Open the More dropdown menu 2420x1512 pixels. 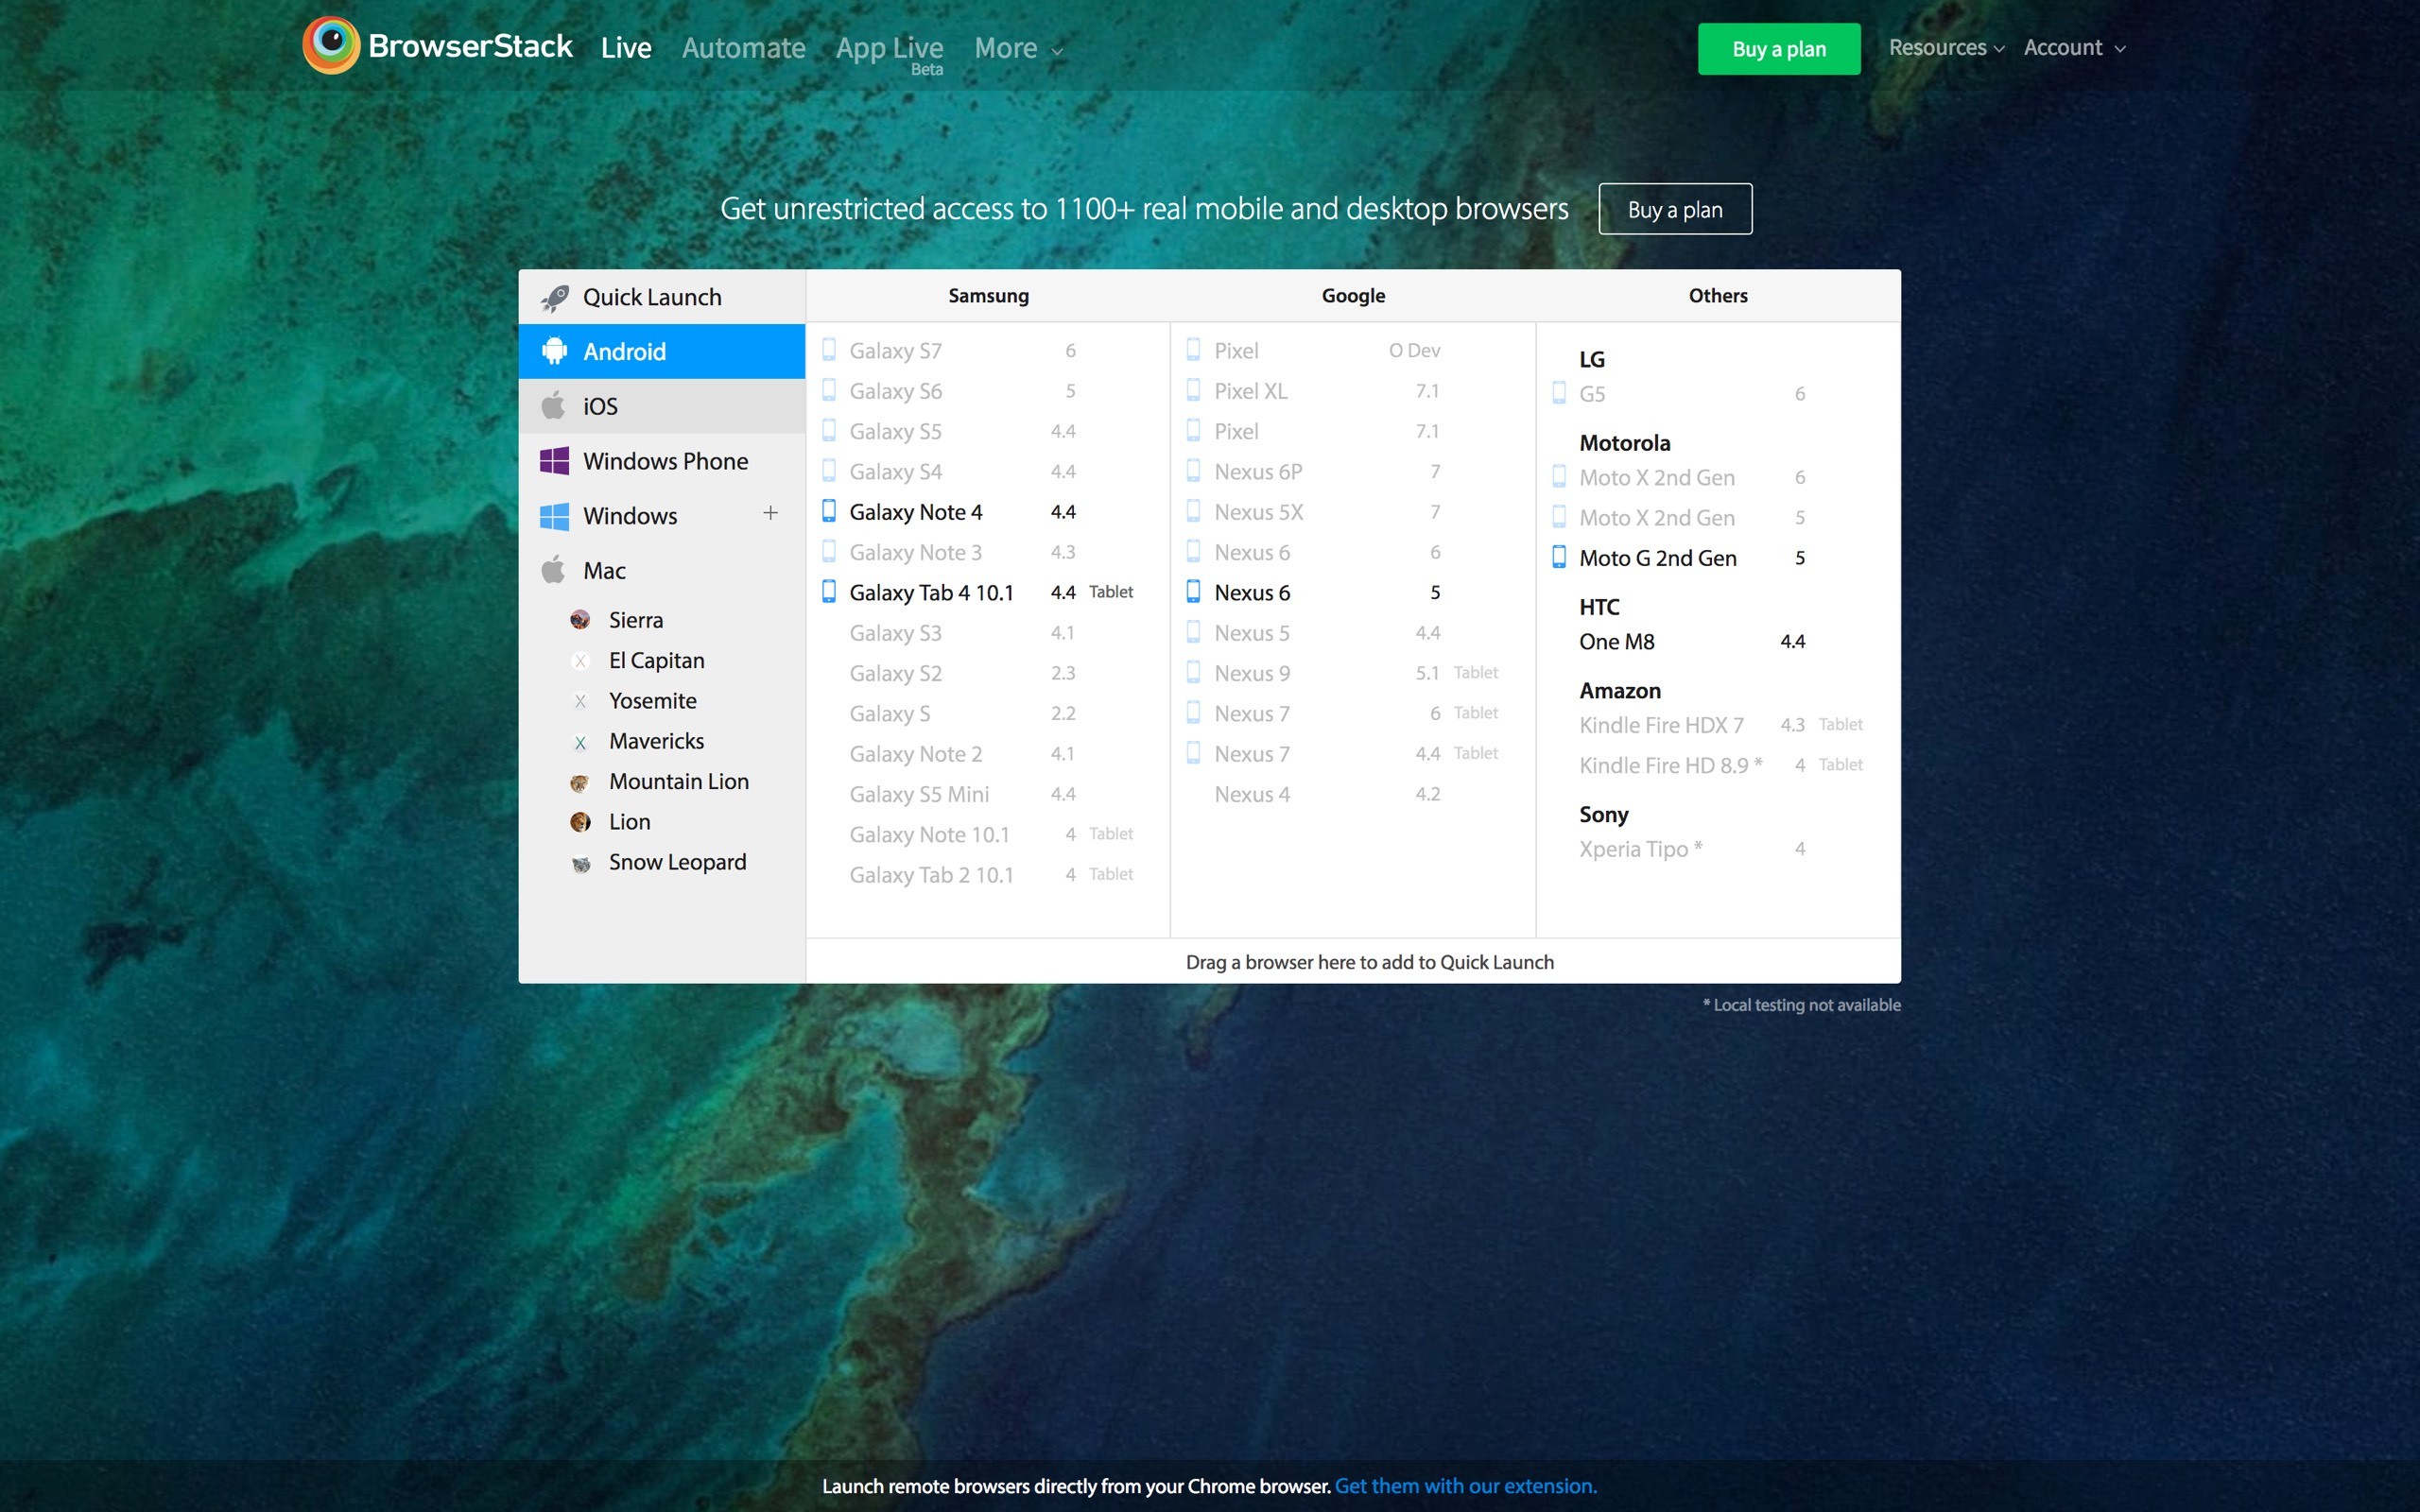click(x=1017, y=48)
